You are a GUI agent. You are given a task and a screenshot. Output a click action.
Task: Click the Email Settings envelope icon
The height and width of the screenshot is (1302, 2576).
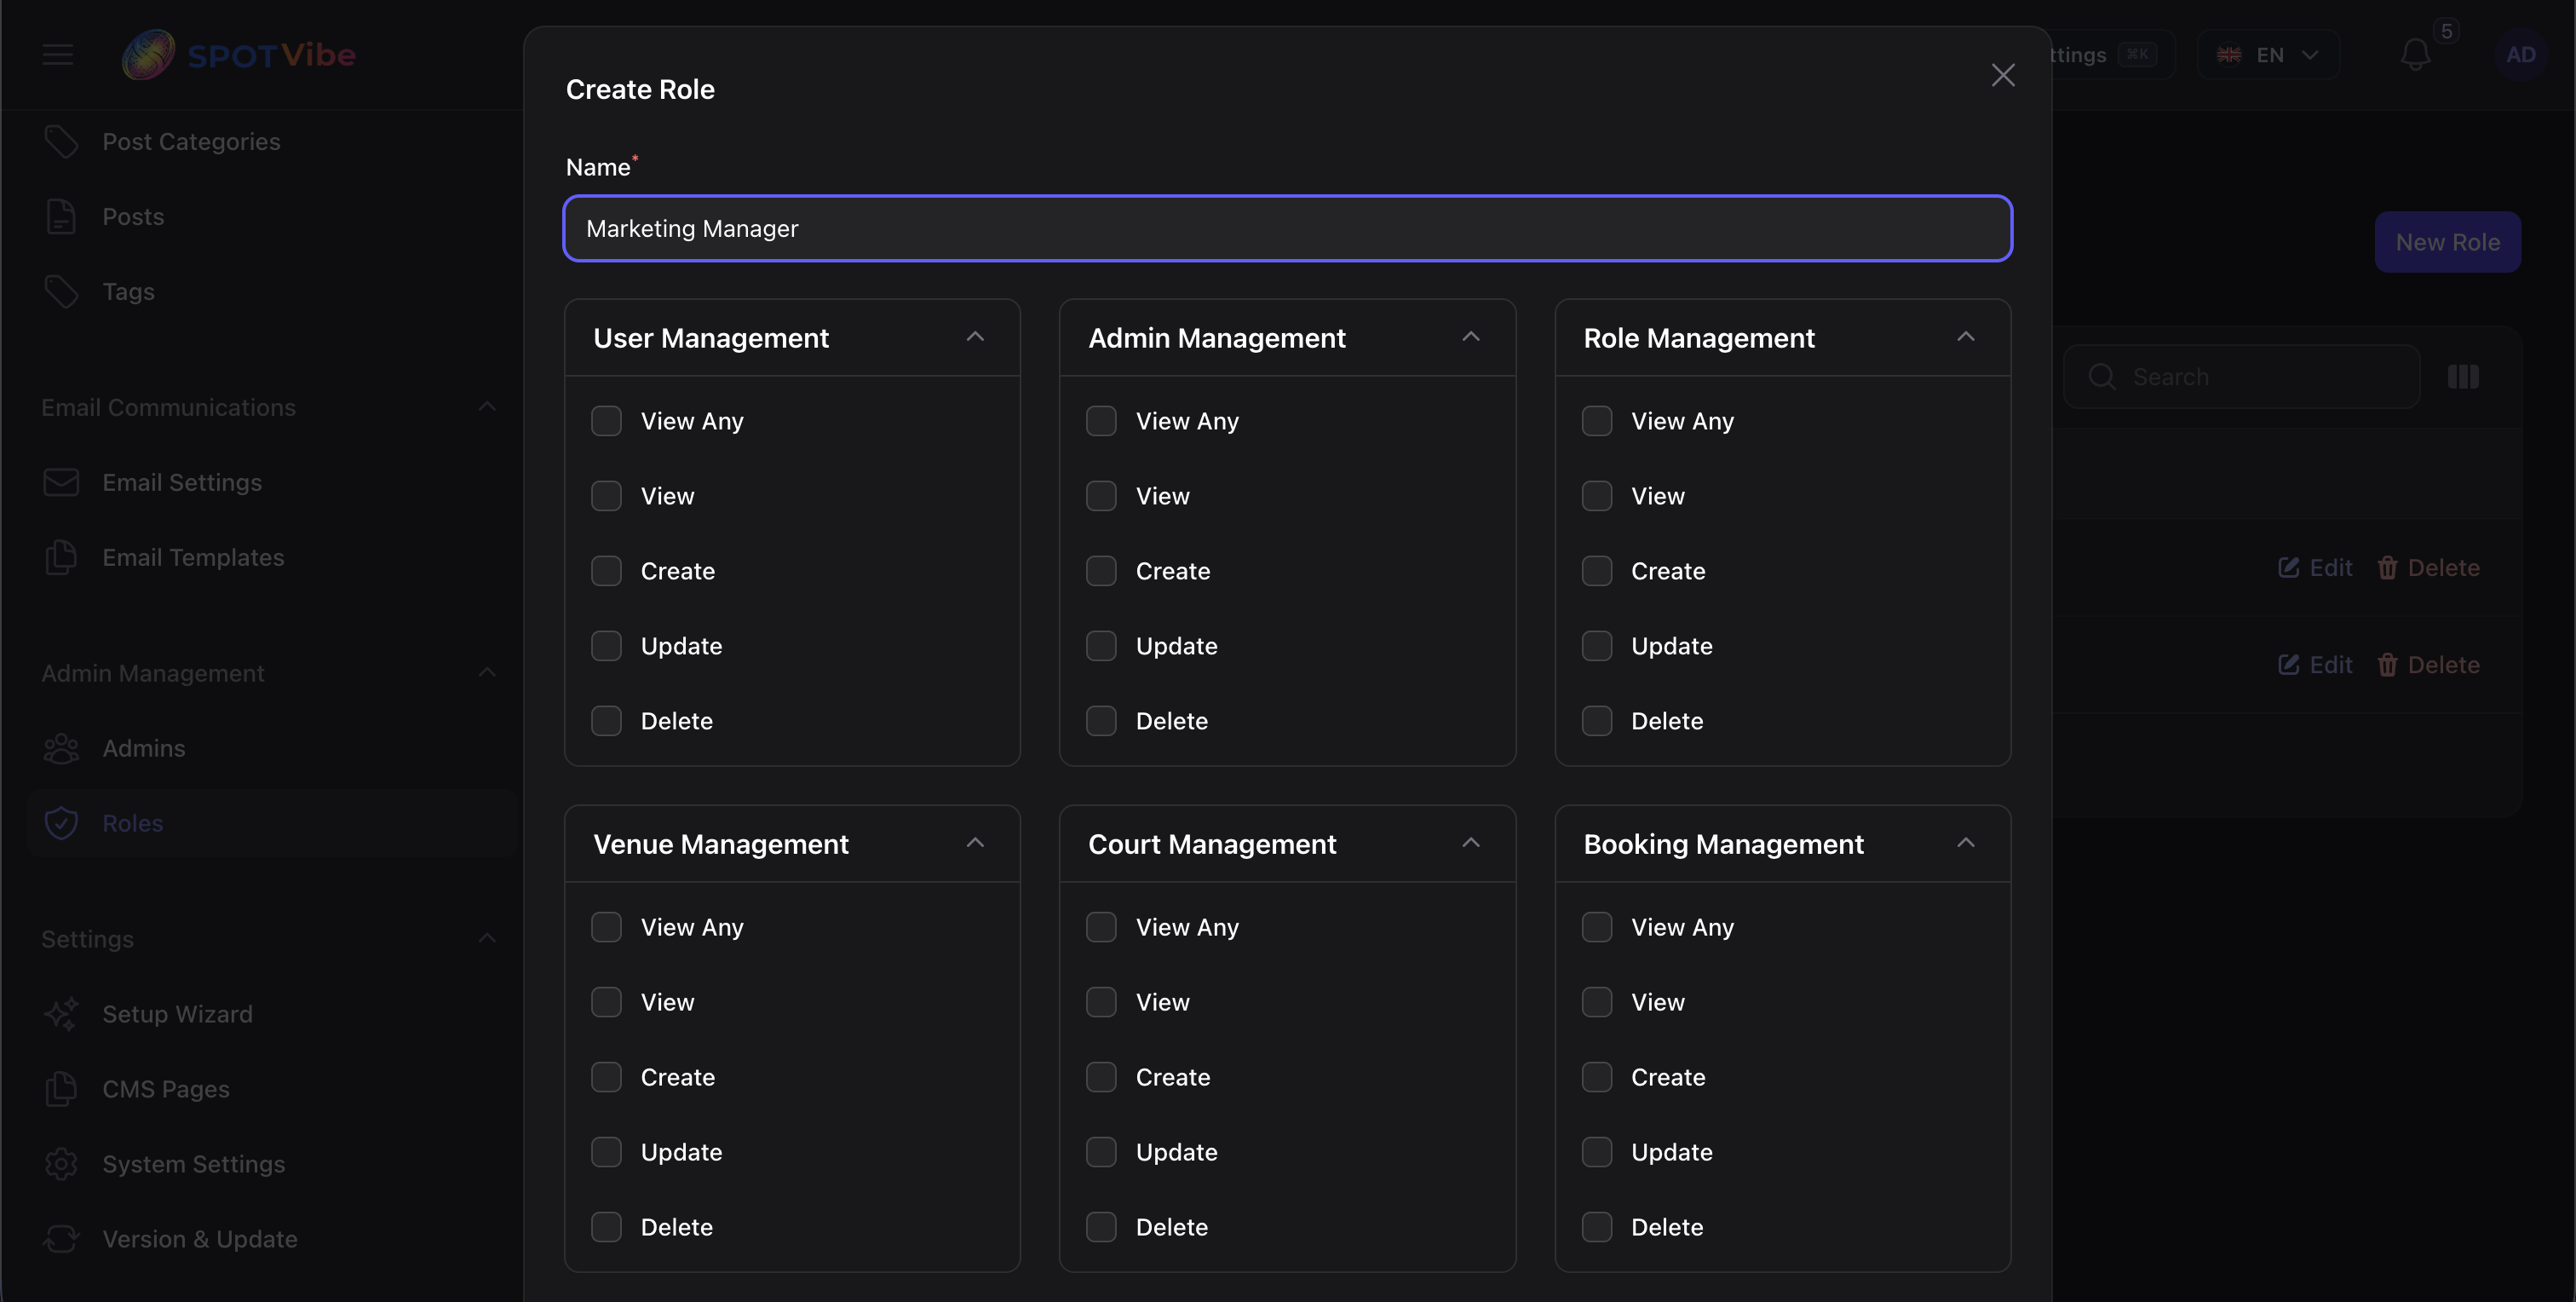[61, 483]
